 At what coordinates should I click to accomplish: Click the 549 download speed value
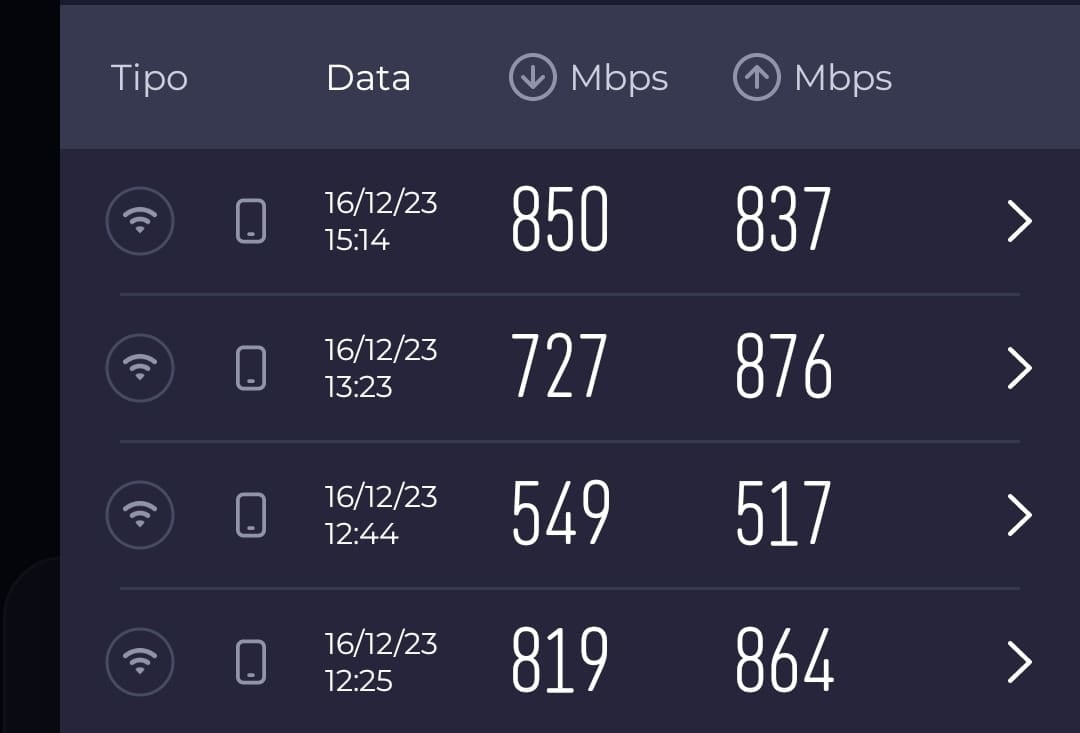(561, 513)
